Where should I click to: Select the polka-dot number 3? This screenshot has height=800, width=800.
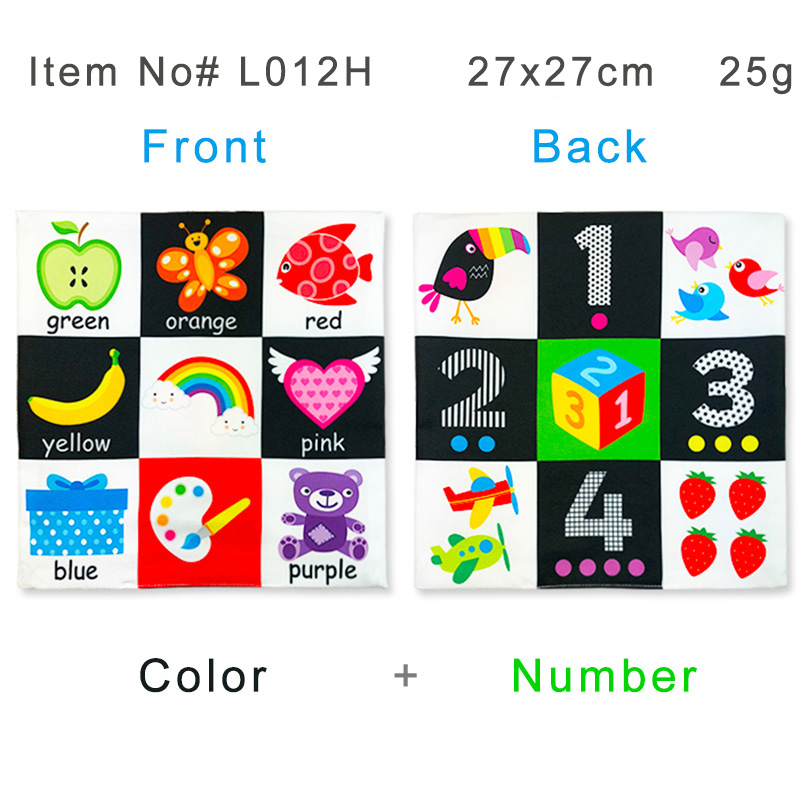coord(723,388)
